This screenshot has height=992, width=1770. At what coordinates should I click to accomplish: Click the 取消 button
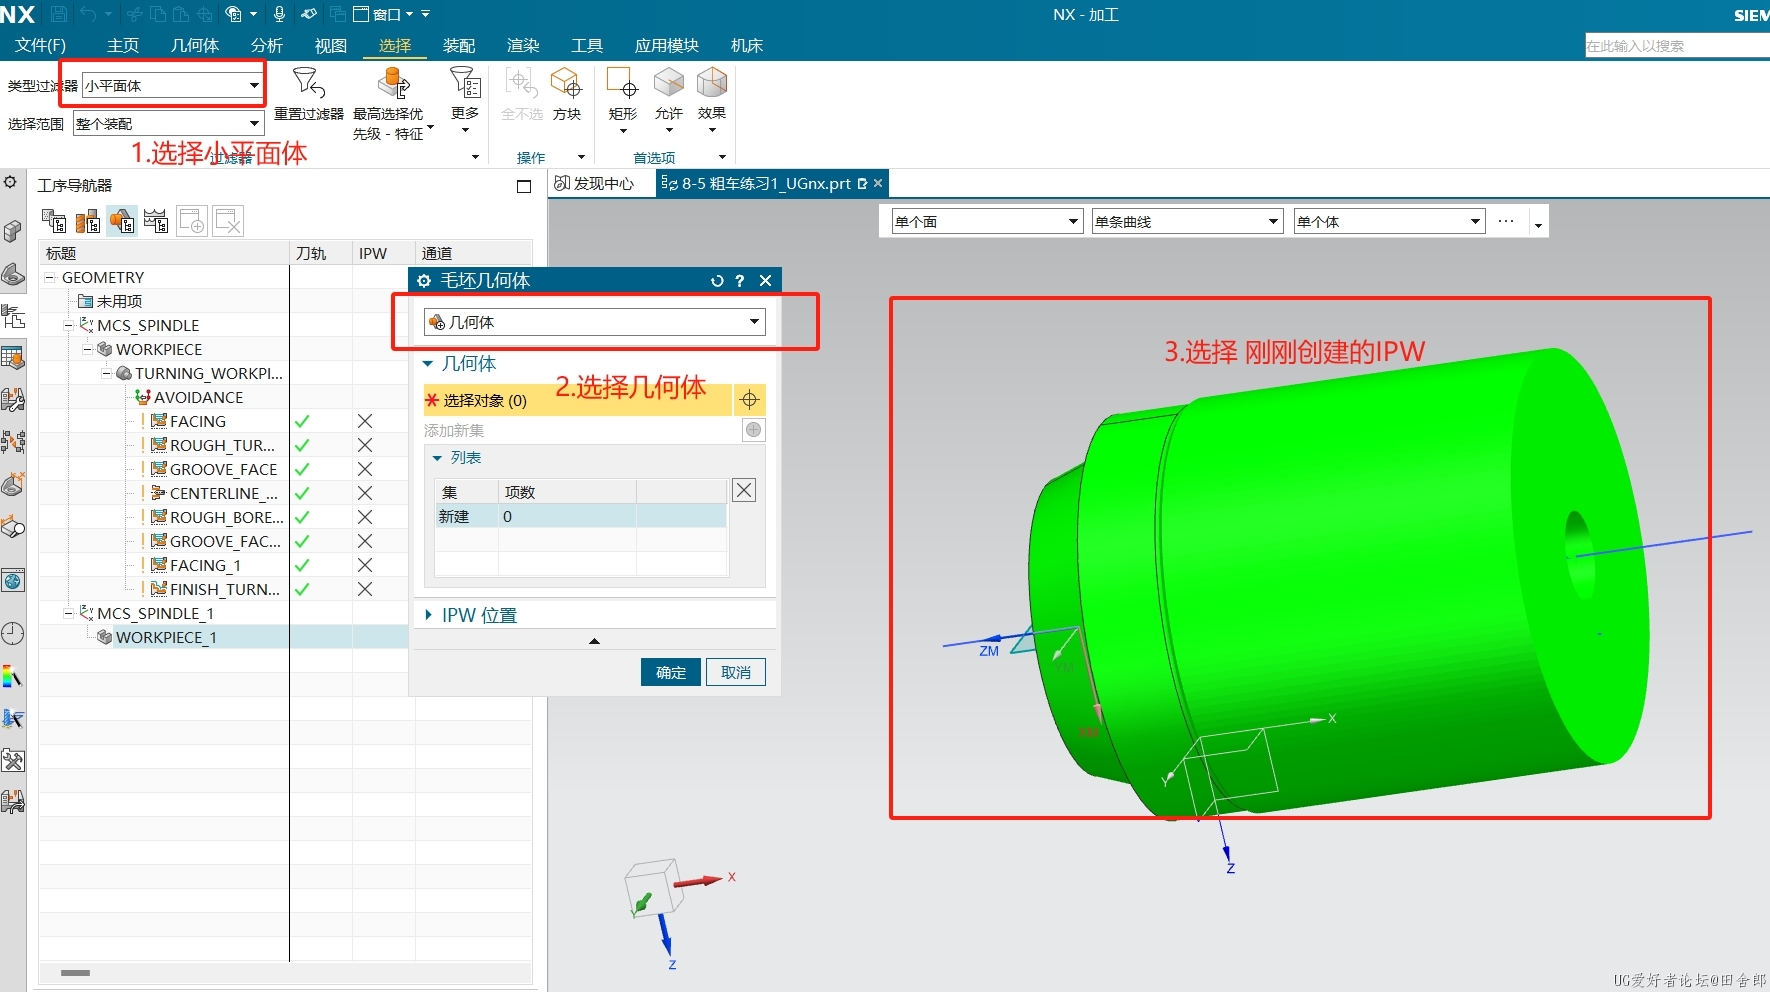(736, 672)
